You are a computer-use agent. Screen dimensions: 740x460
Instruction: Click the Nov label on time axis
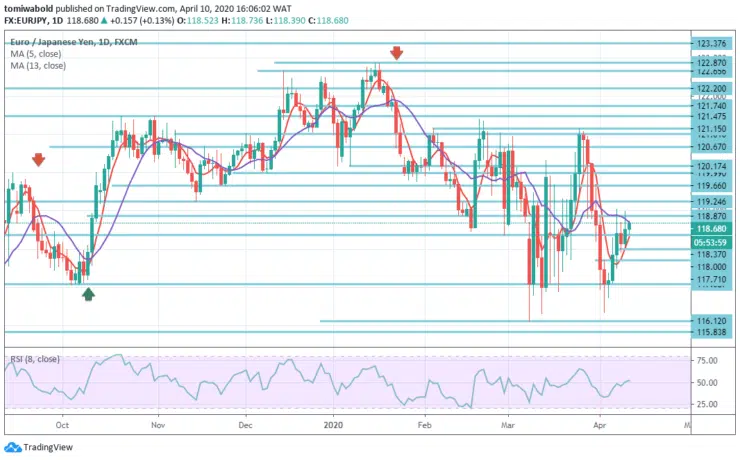click(x=157, y=424)
